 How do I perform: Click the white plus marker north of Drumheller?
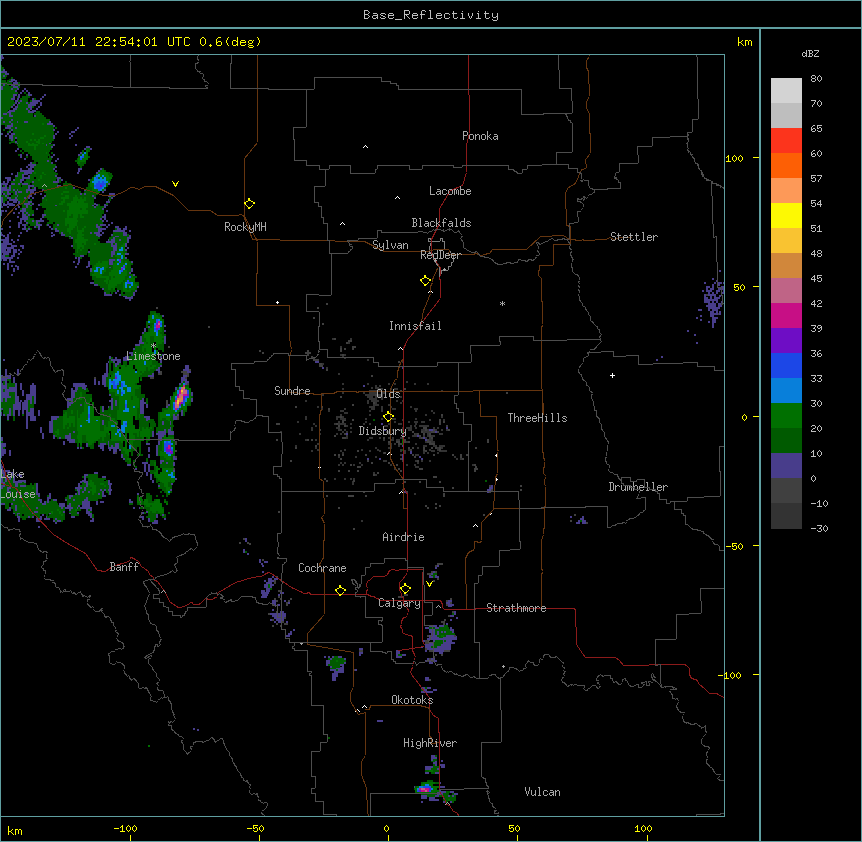[x=612, y=375]
